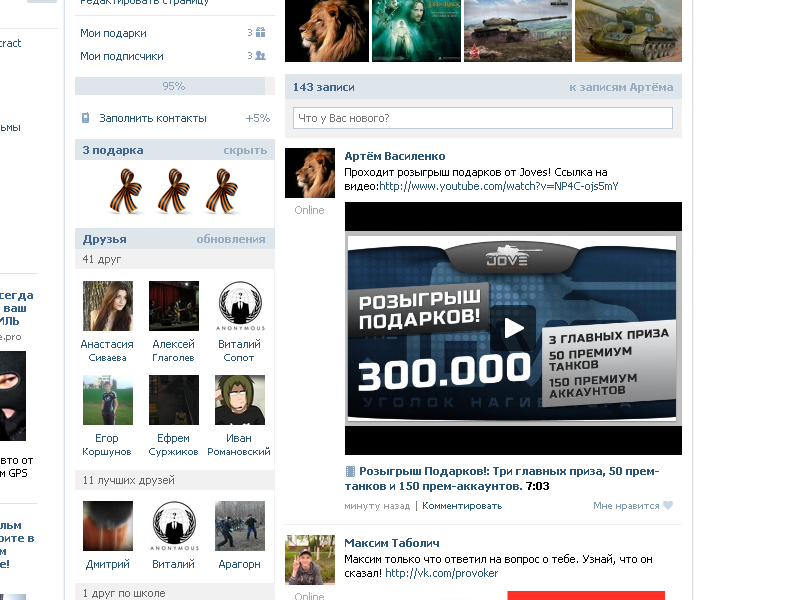Image resolution: width=800 pixels, height=600 pixels.
Task: Open Иван Романовский name link
Action: pos(239,444)
